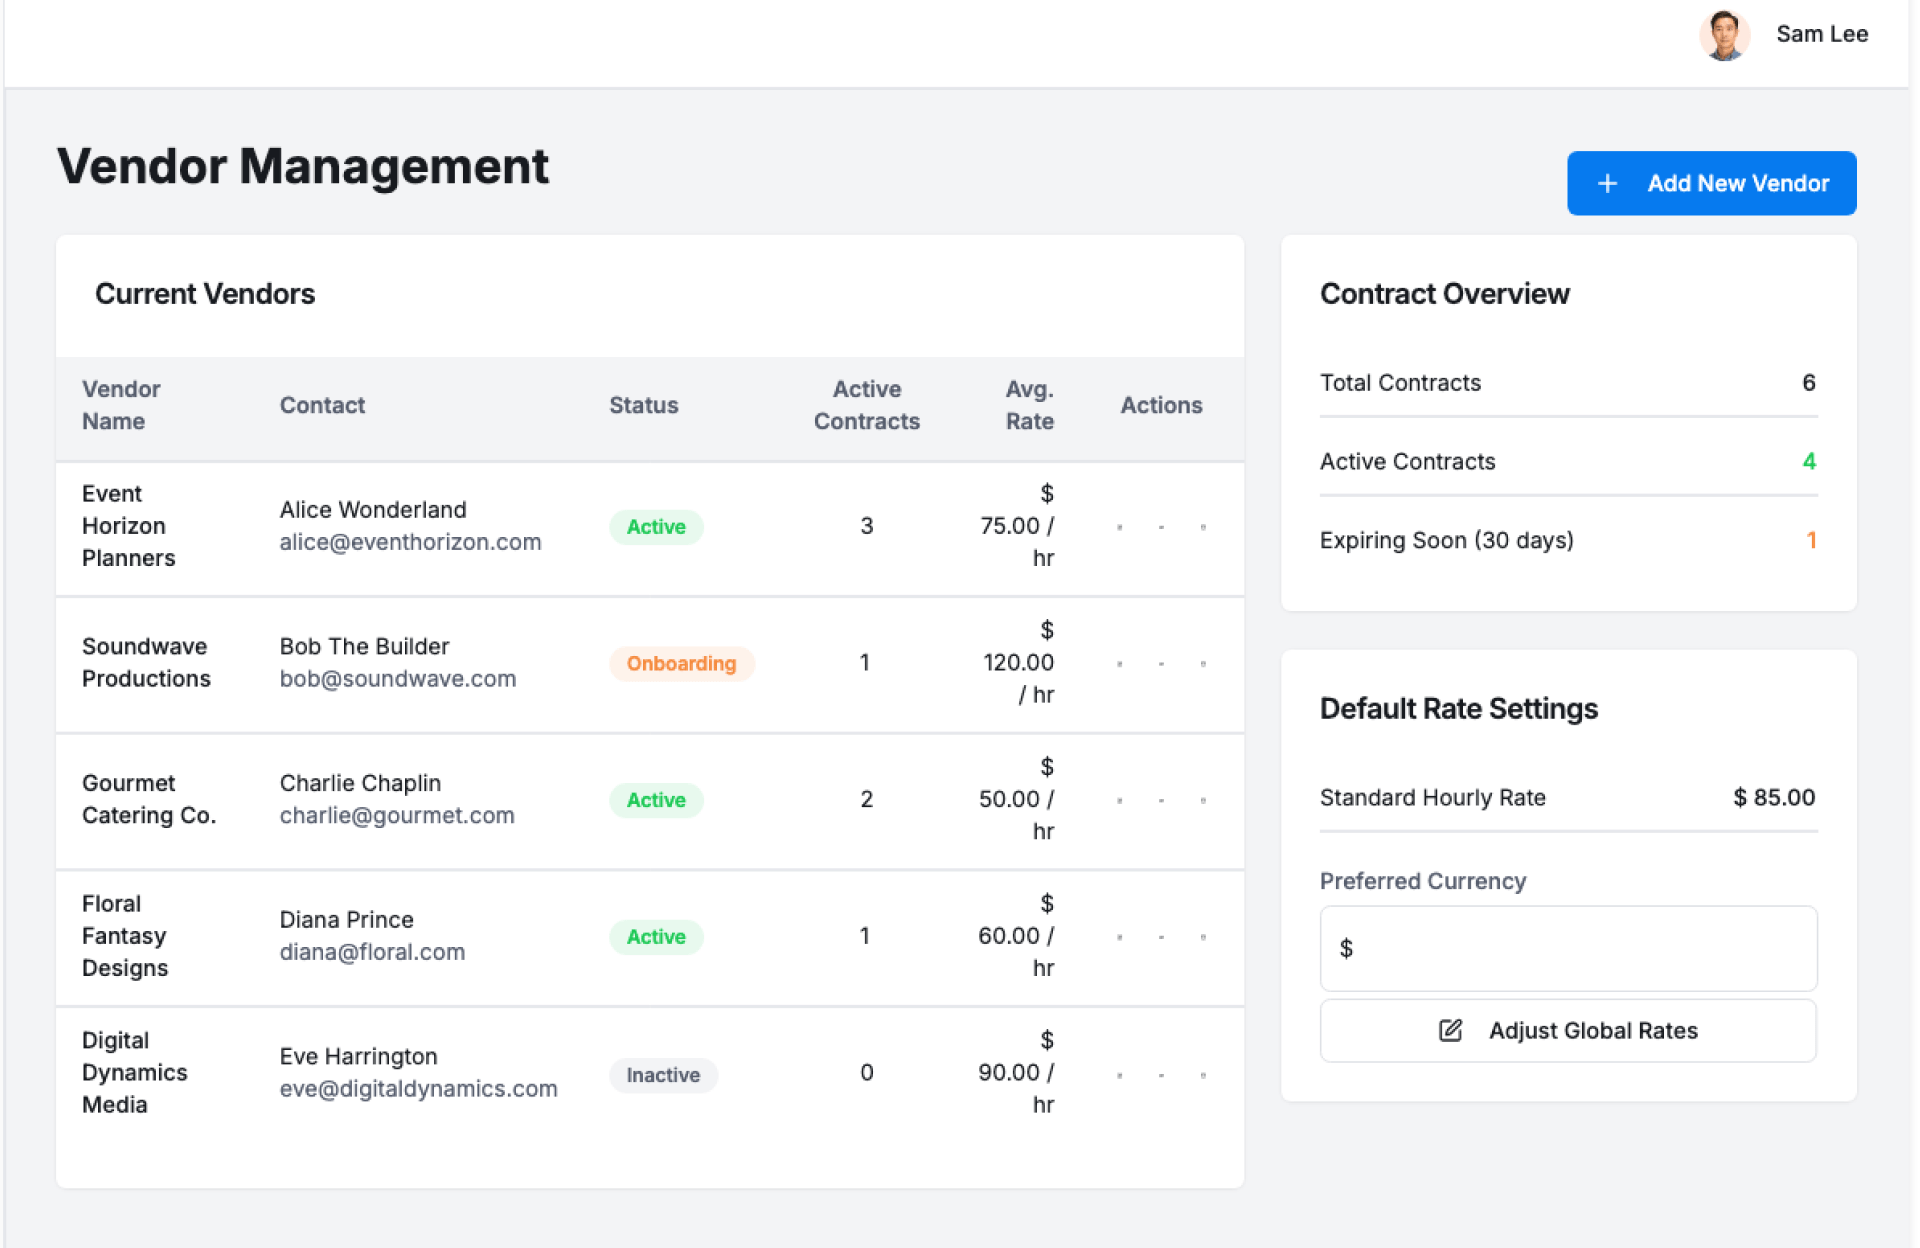This screenshot has height=1248, width=1920.
Task: Click last action icon in Event Horizon Planners row
Action: click(x=1203, y=527)
